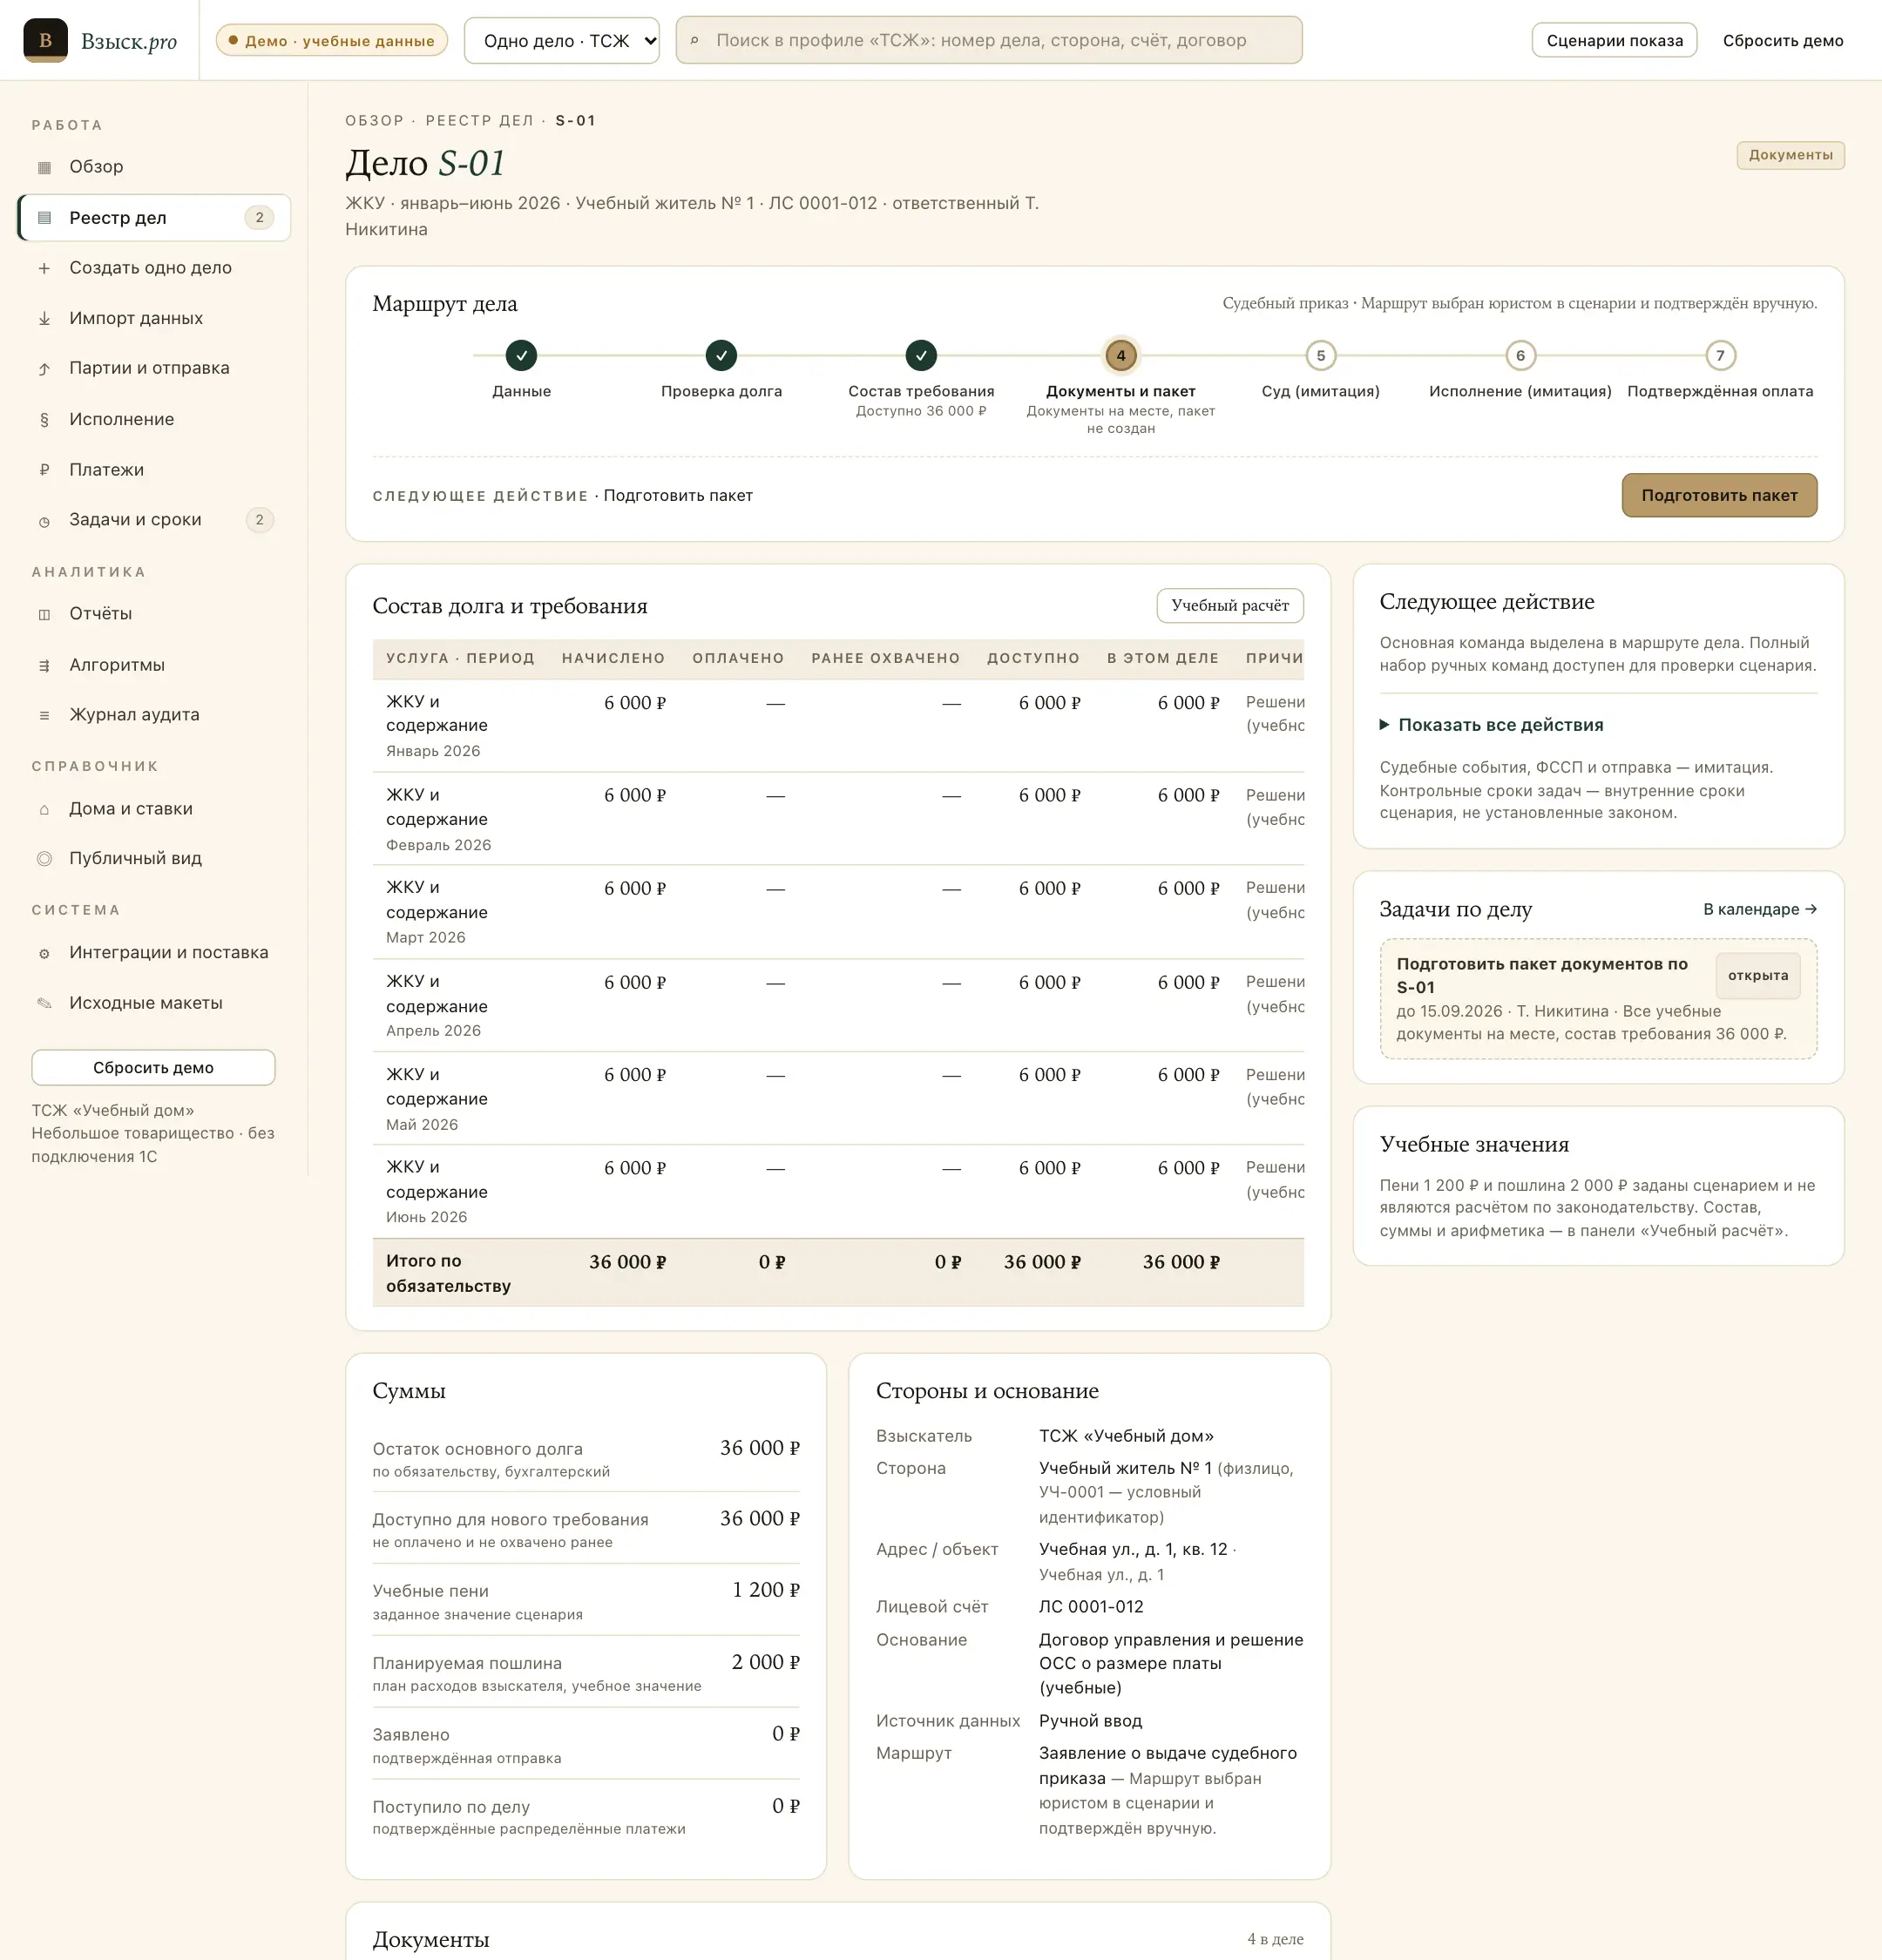Click the Исполнение paragraph-sign icon
Viewport: 1882px width, 1960px height.
pyautogui.click(x=44, y=419)
